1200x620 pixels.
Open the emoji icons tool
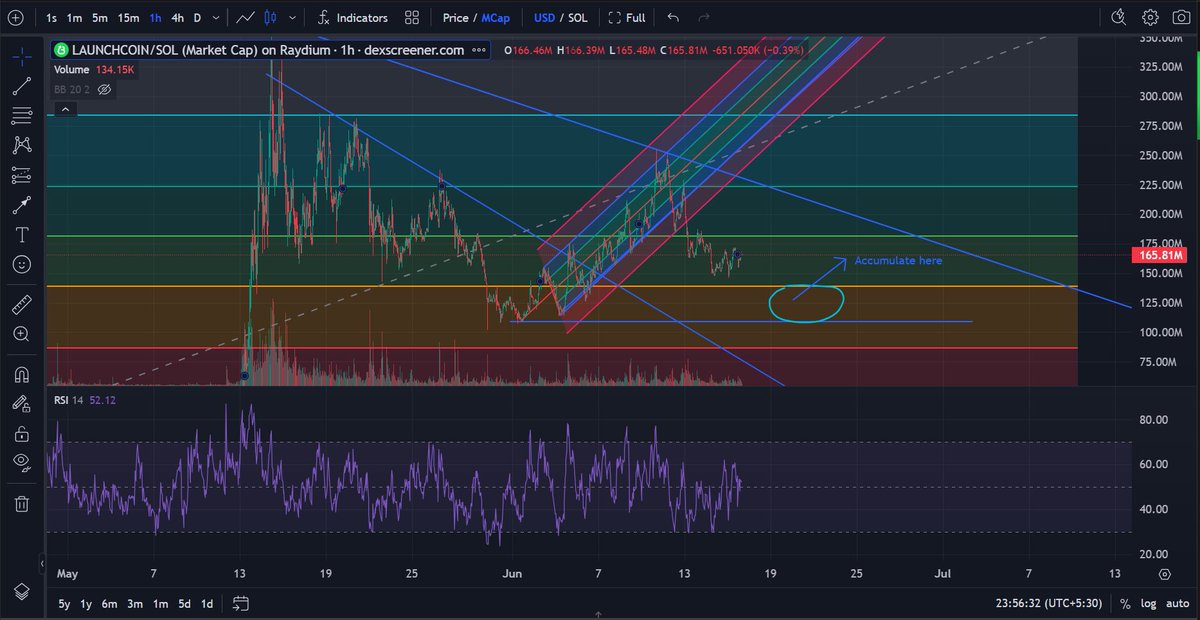tap(21, 265)
